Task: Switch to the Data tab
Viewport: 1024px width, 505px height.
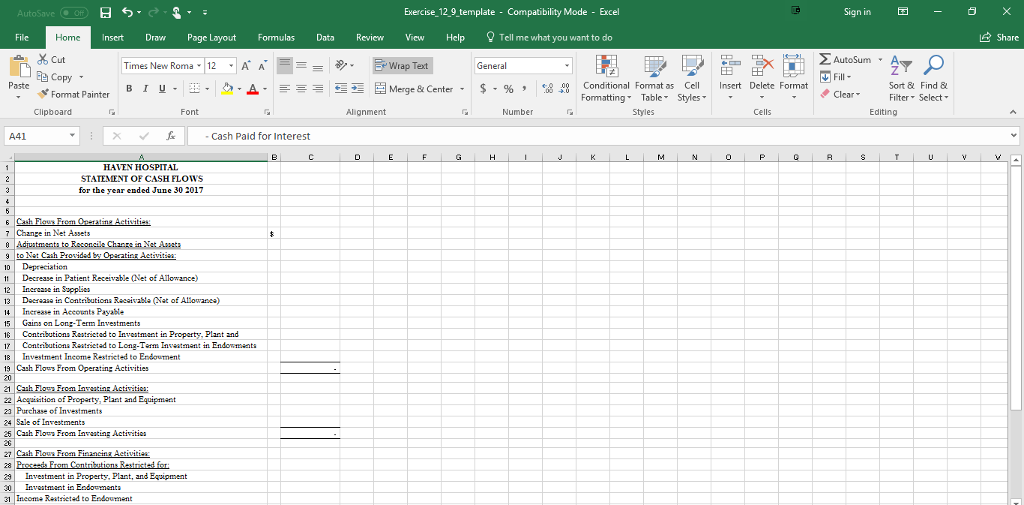Action: 325,38
